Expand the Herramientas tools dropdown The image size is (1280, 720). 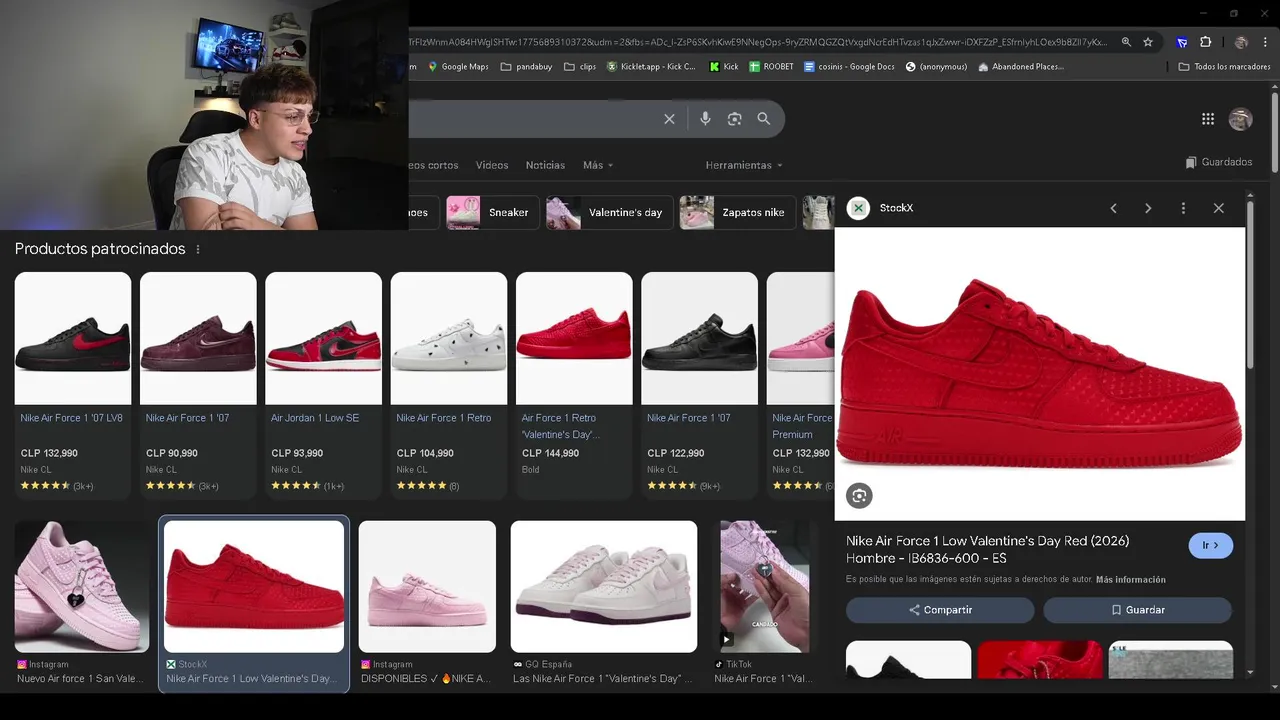pos(744,165)
